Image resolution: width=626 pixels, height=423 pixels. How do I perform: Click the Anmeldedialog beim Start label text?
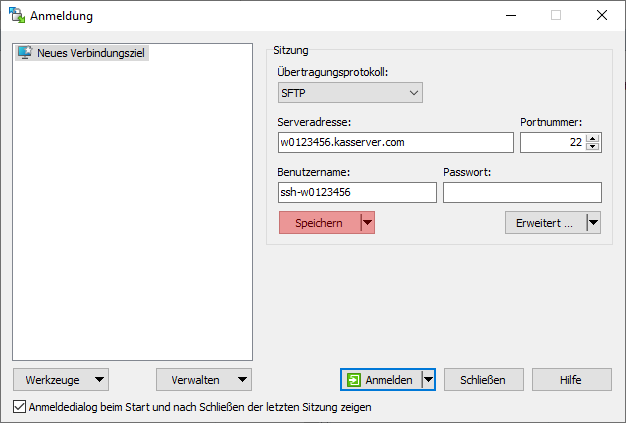(200, 407)
